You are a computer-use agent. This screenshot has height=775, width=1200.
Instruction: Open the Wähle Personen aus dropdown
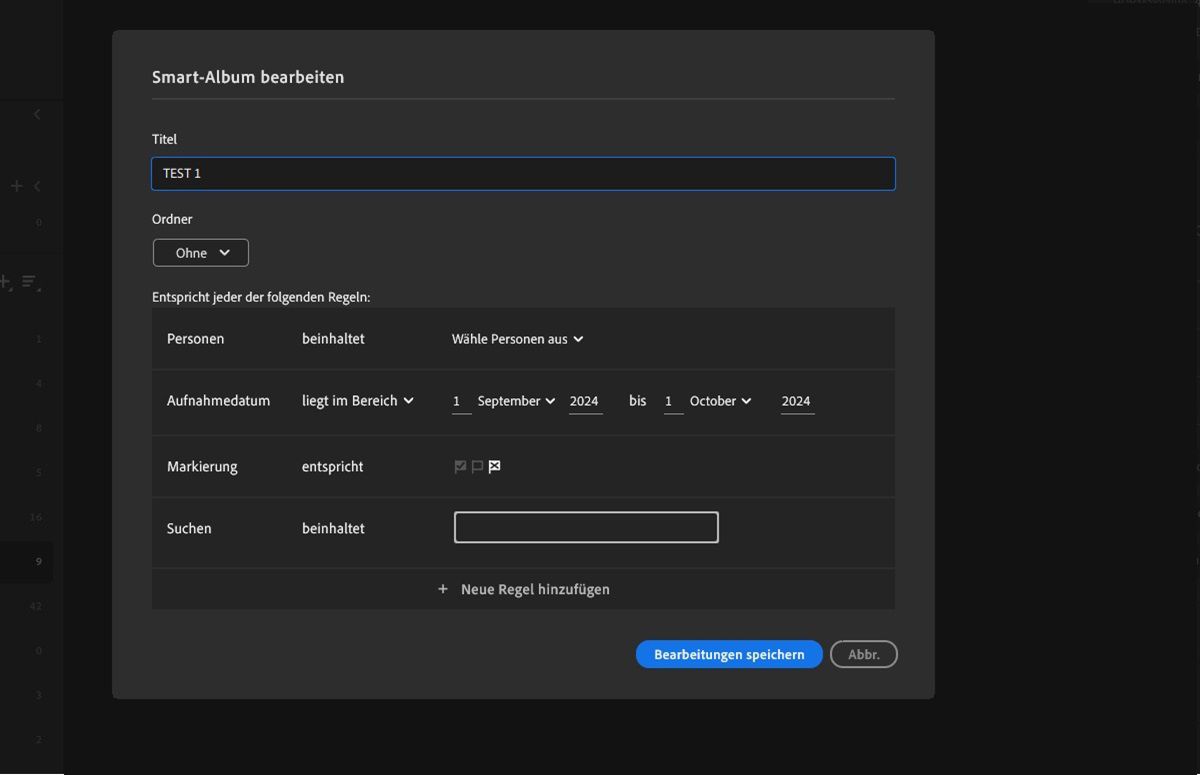click(x=517, y=339)
